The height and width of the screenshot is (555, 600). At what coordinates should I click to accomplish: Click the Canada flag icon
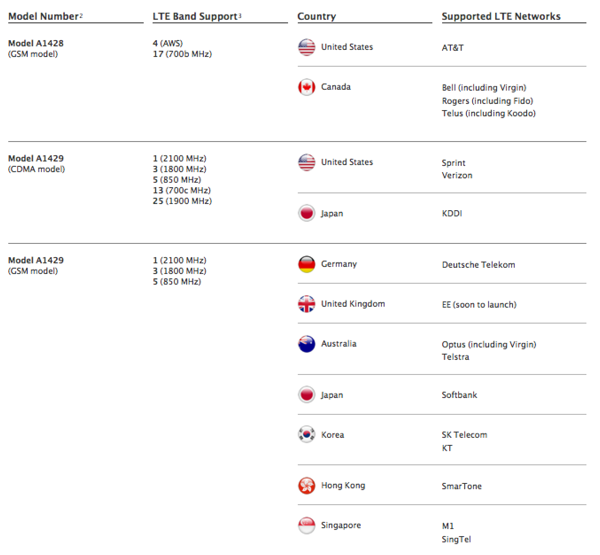307,87
